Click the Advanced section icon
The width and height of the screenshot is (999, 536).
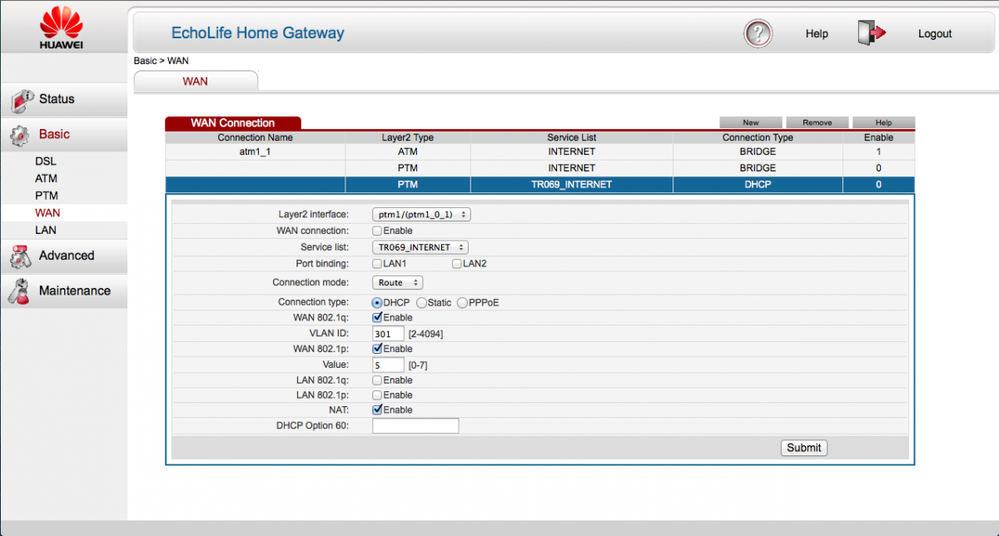coord(21,256)
